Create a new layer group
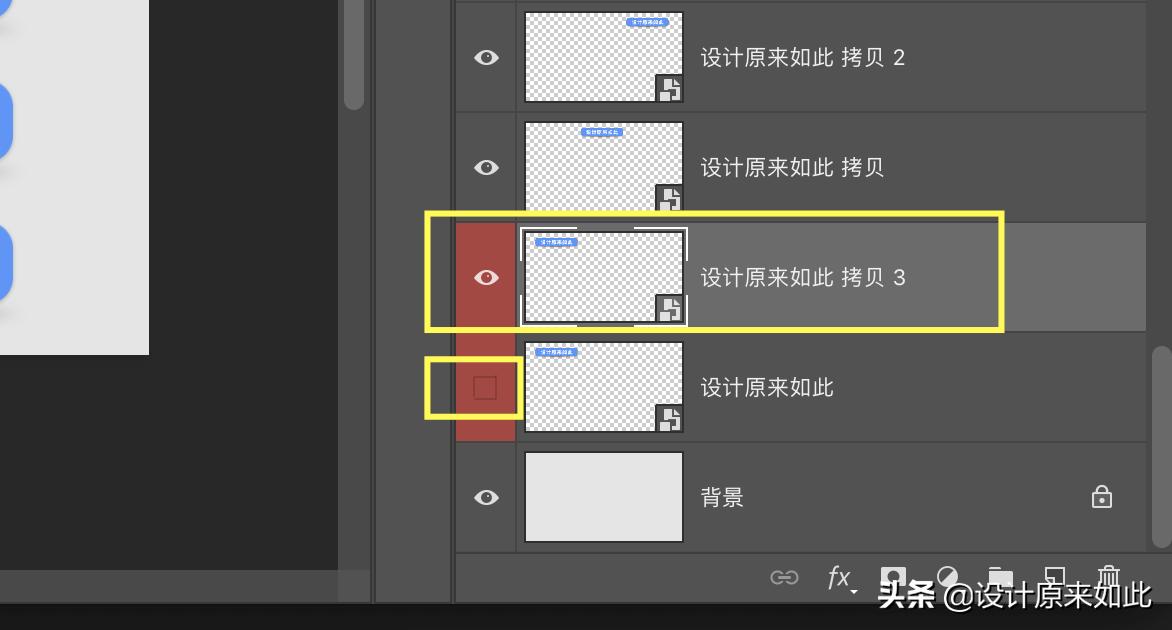1172x630 pixels. click(1001, 576)
